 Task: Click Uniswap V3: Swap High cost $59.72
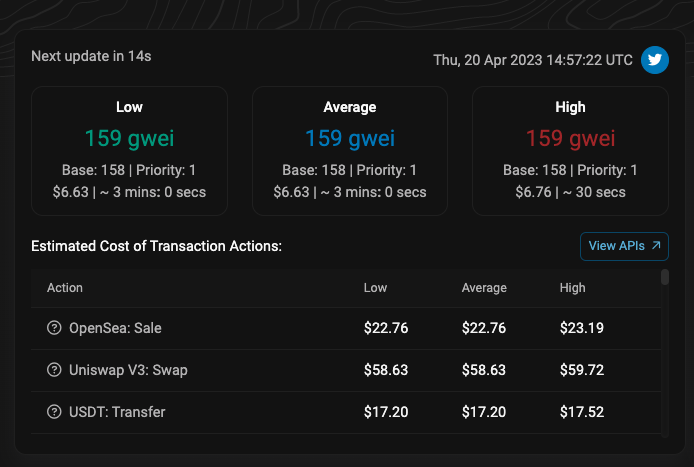pos(582,370)
